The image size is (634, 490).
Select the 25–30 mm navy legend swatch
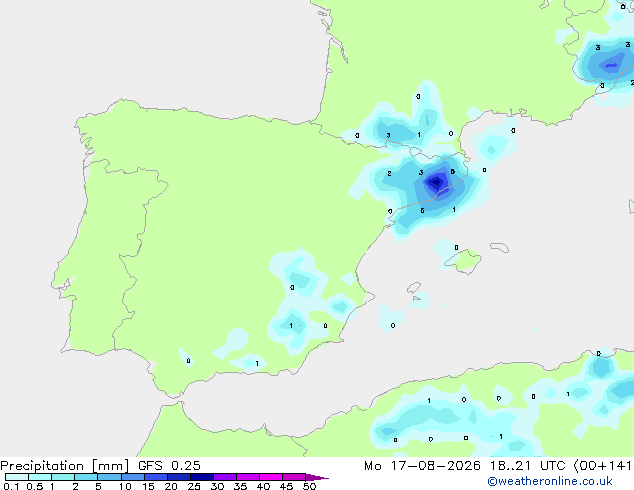coord(202,477)
